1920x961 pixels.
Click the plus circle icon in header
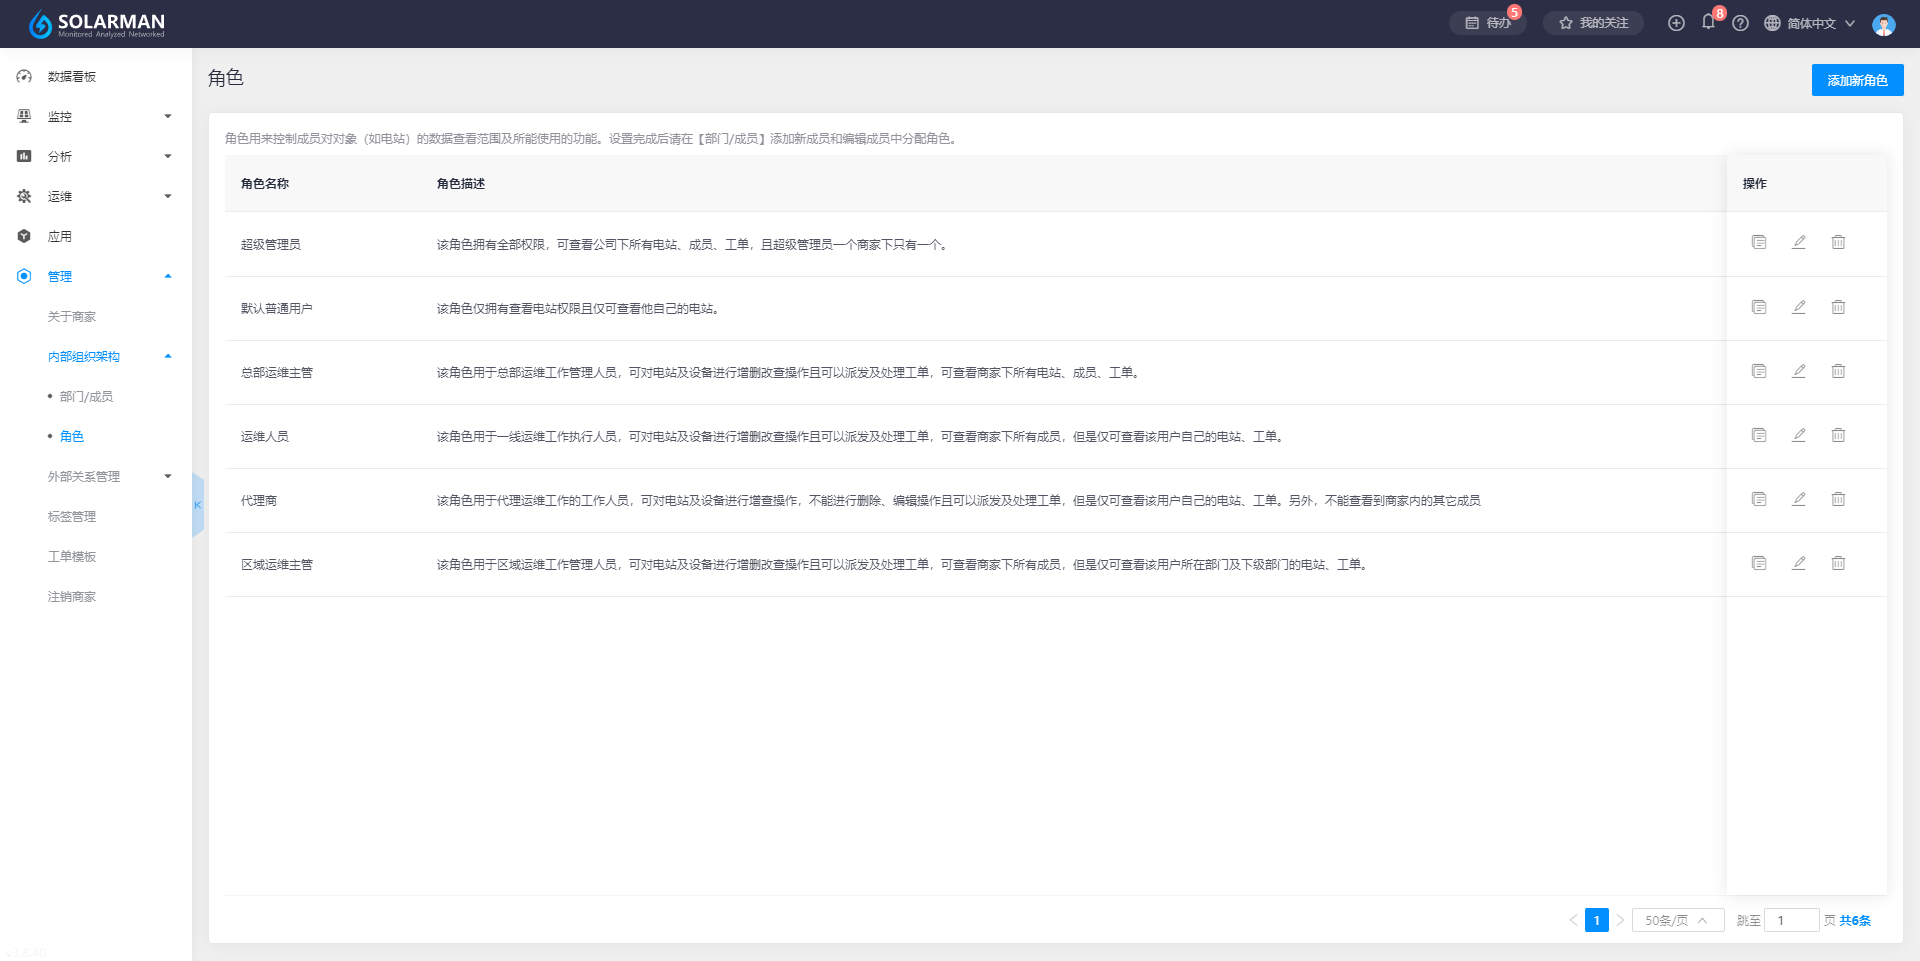(1676, 23)
